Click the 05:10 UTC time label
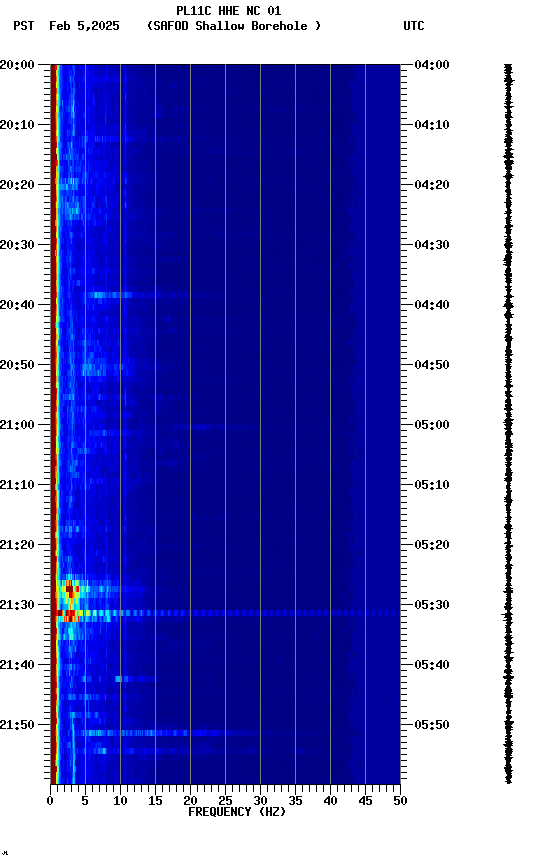 tap(432, 485)
